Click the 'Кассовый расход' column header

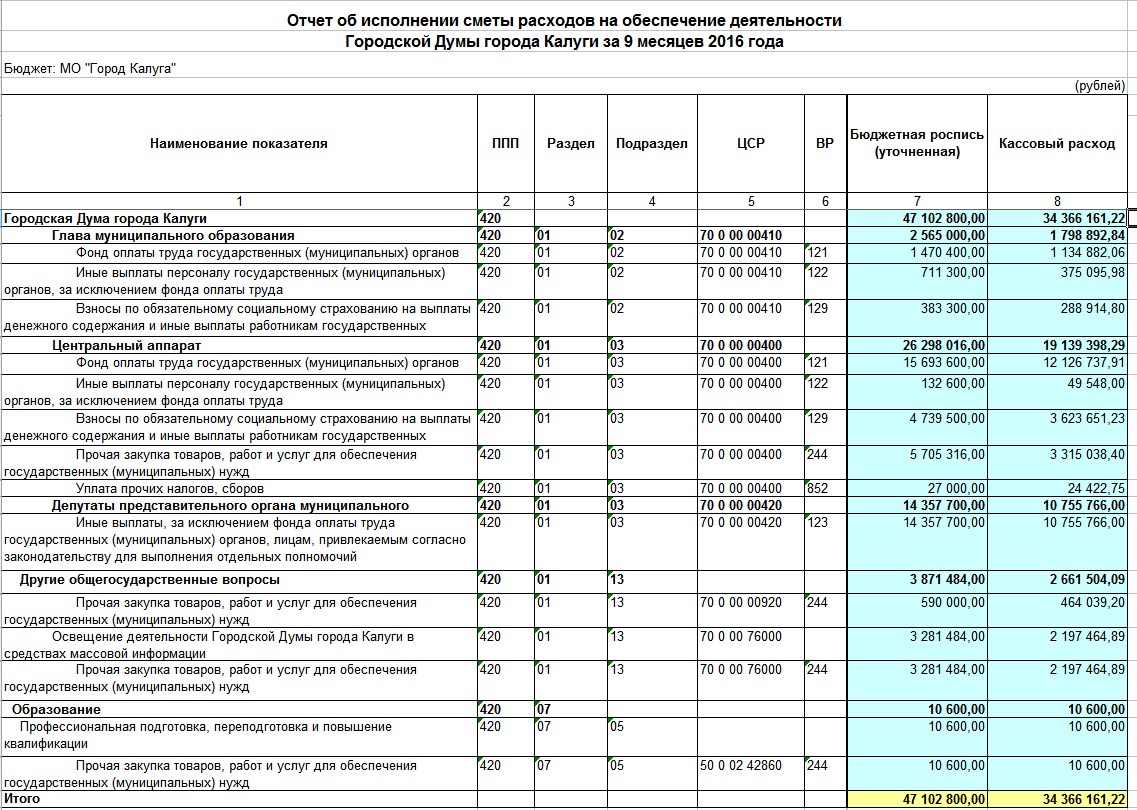[1056, 143]
